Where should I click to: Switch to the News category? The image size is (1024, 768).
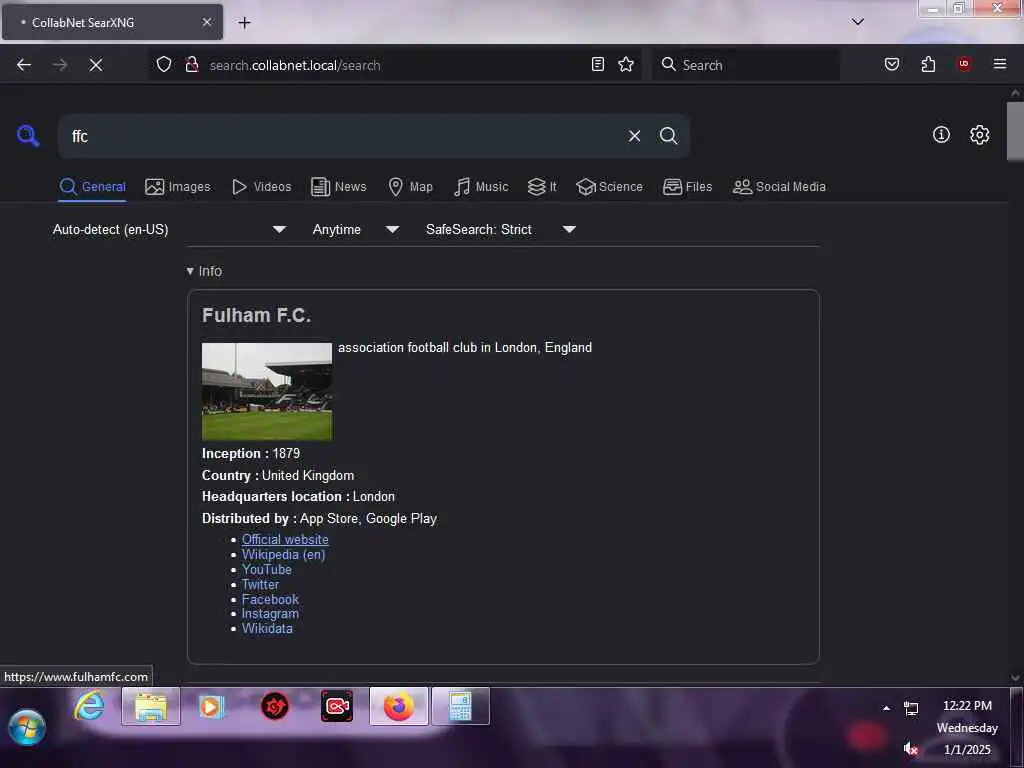coord(339,187)
